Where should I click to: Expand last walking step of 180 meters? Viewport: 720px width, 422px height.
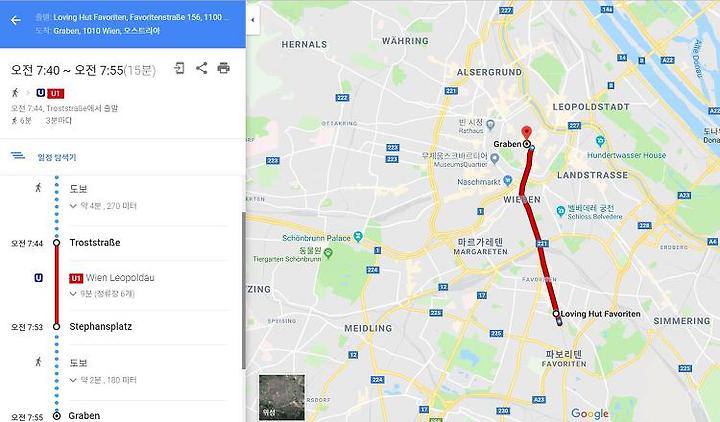coord(73,380)
